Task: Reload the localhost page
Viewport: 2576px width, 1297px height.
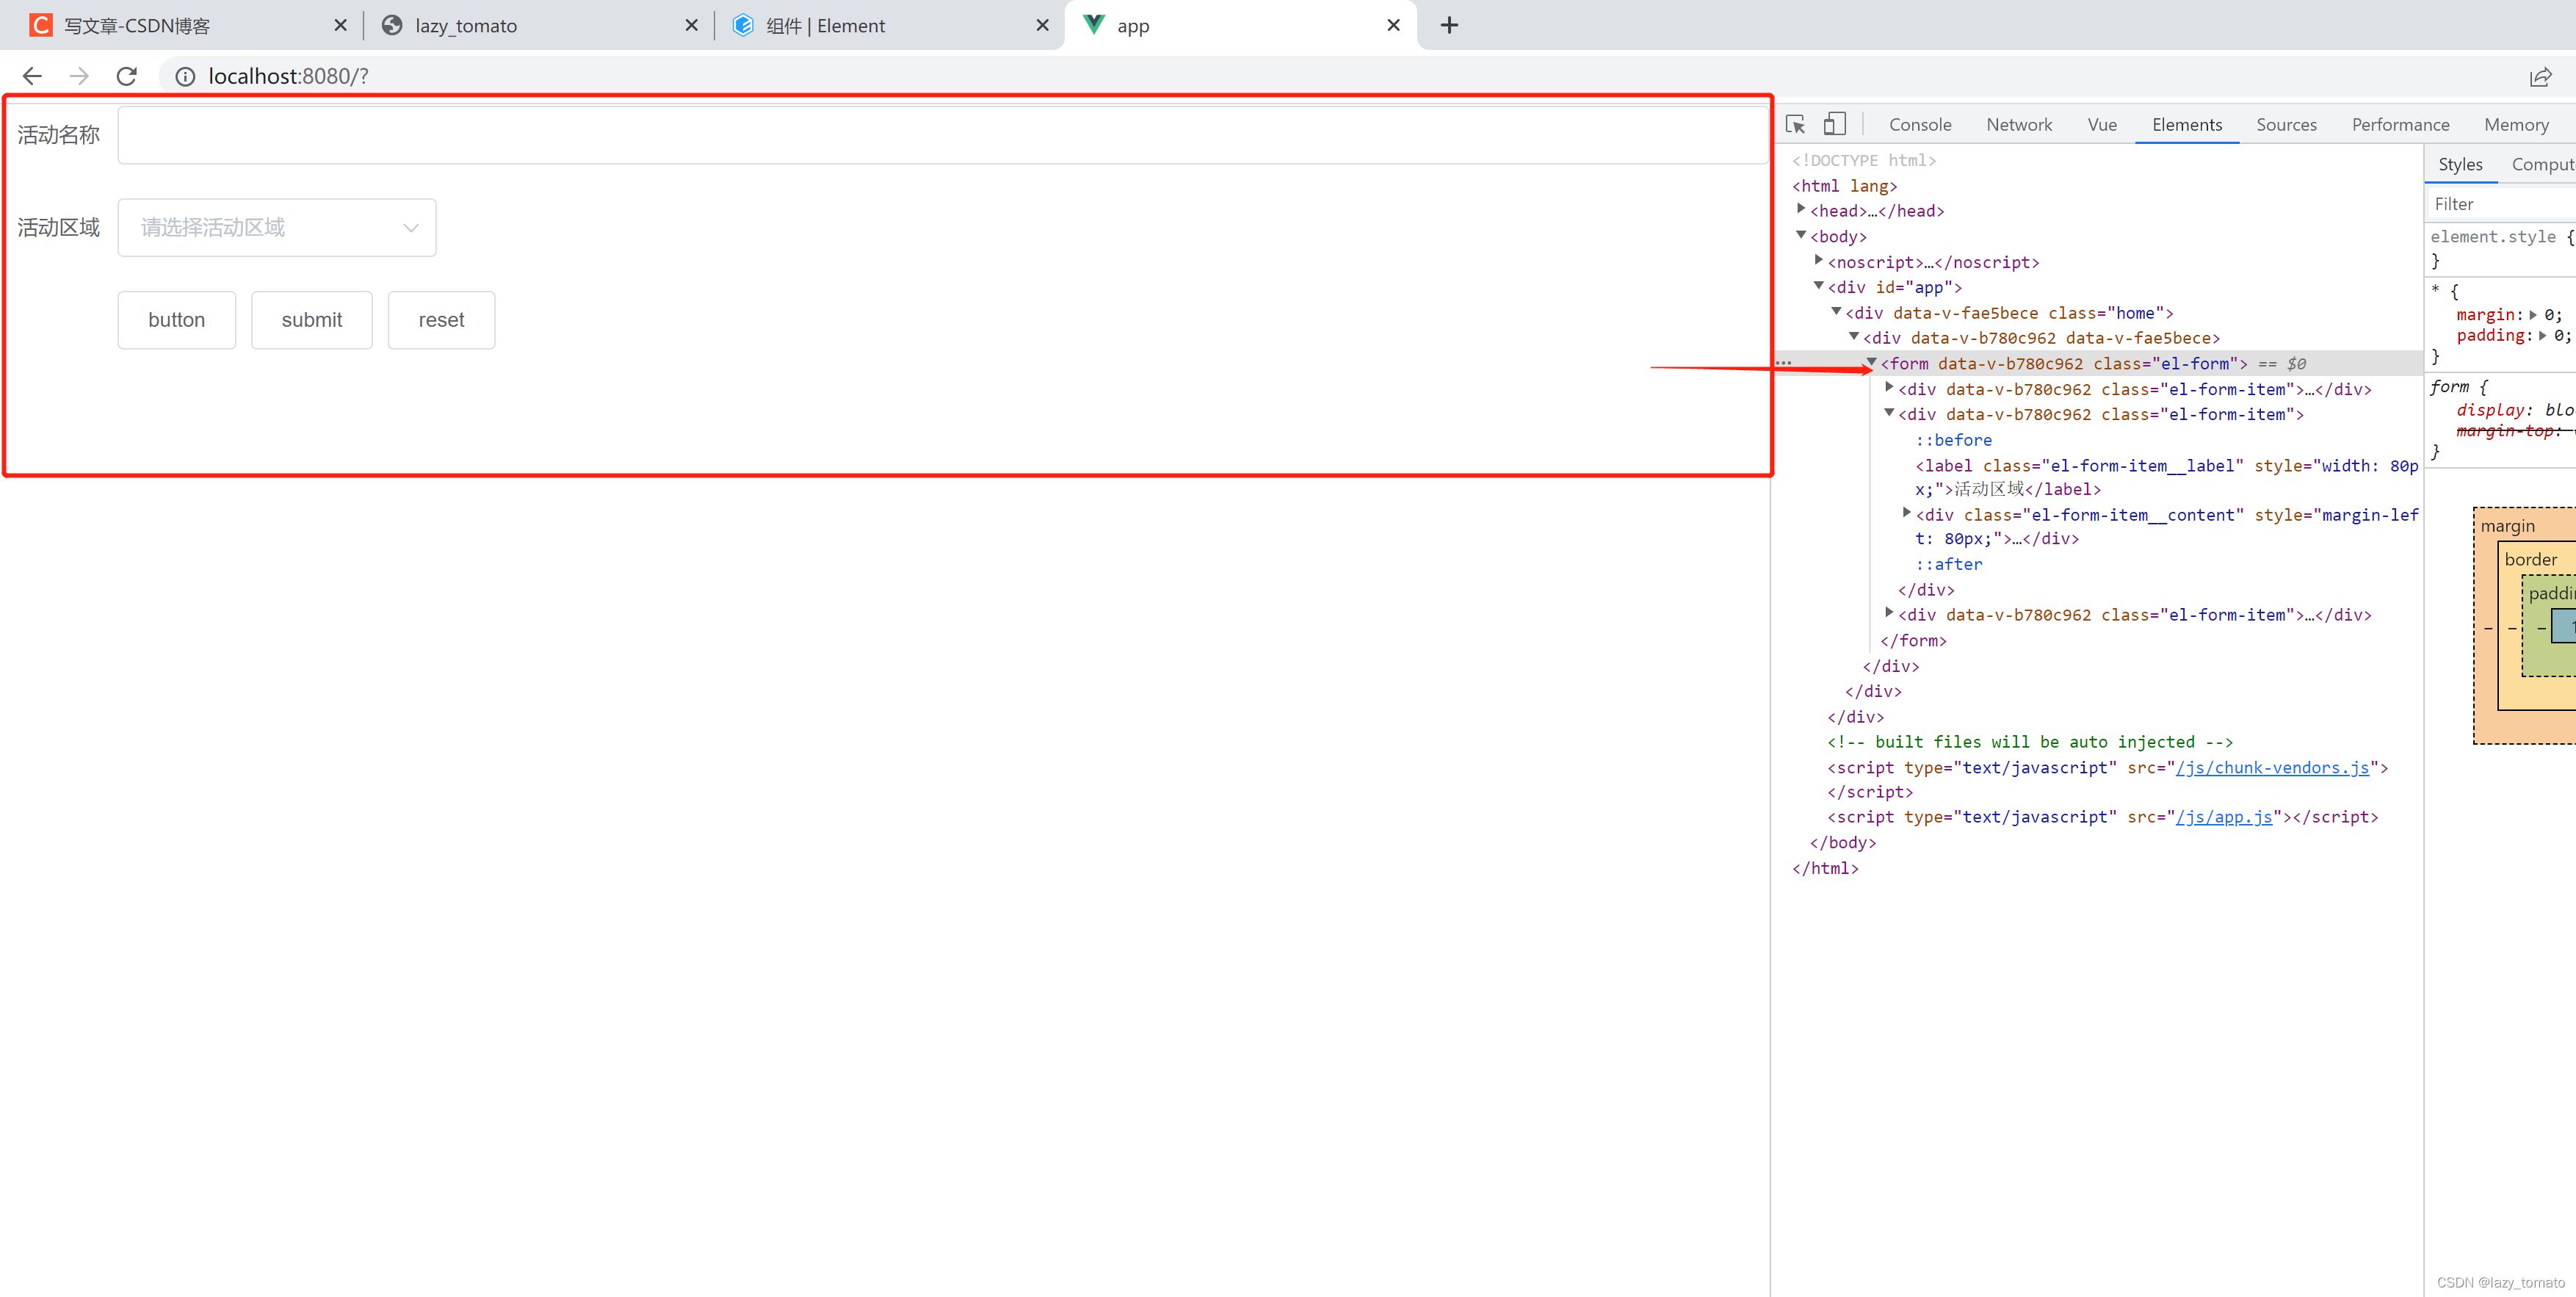Action: pyautogui.click(x=127, y=76)
